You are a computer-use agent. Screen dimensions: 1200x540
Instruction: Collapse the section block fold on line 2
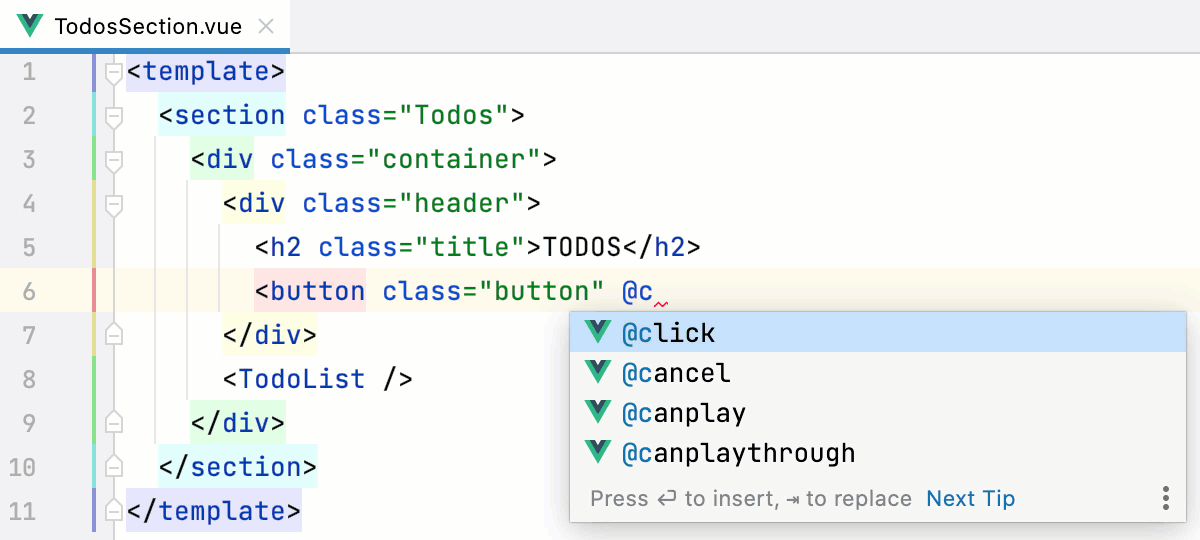(114, 116)
